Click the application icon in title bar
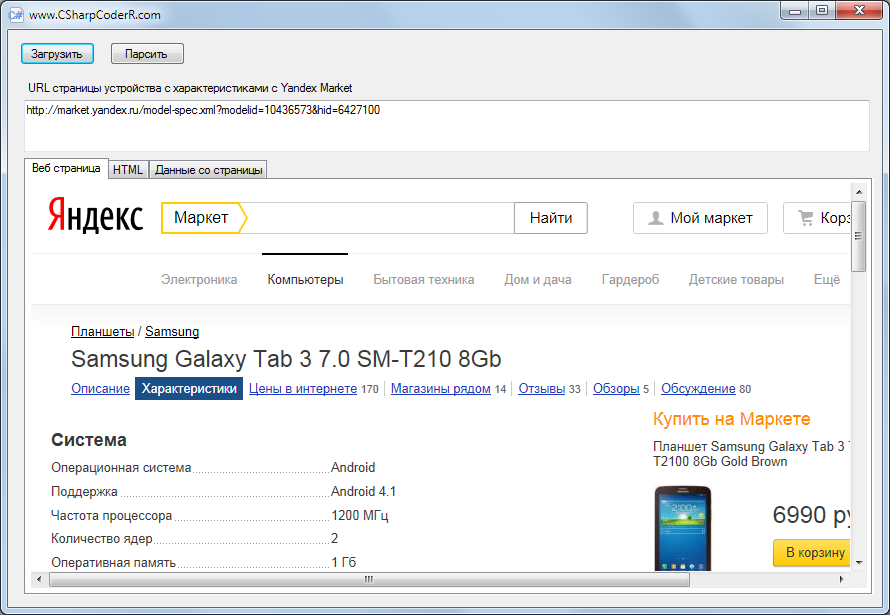This screenshot has width=890, height=615. tap(16, 14)
